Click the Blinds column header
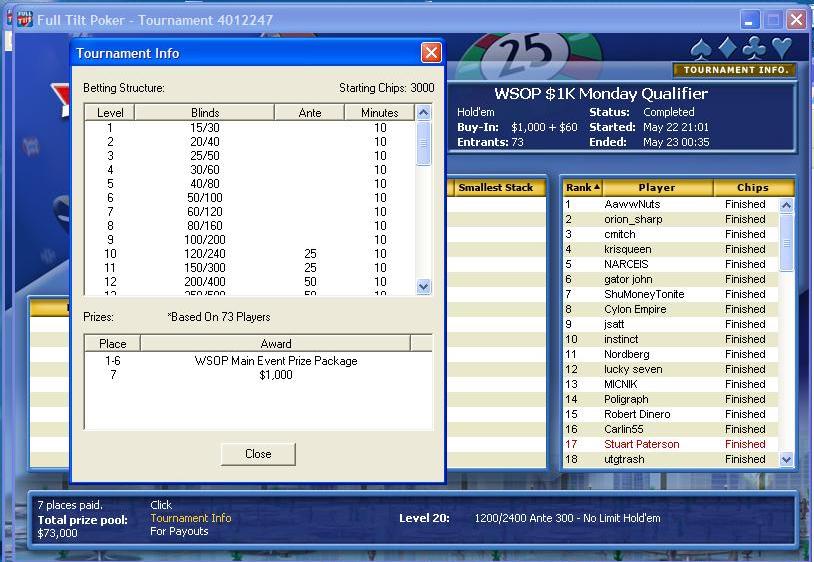This screenshot has height=562, width=814. [x=205, y=113]
